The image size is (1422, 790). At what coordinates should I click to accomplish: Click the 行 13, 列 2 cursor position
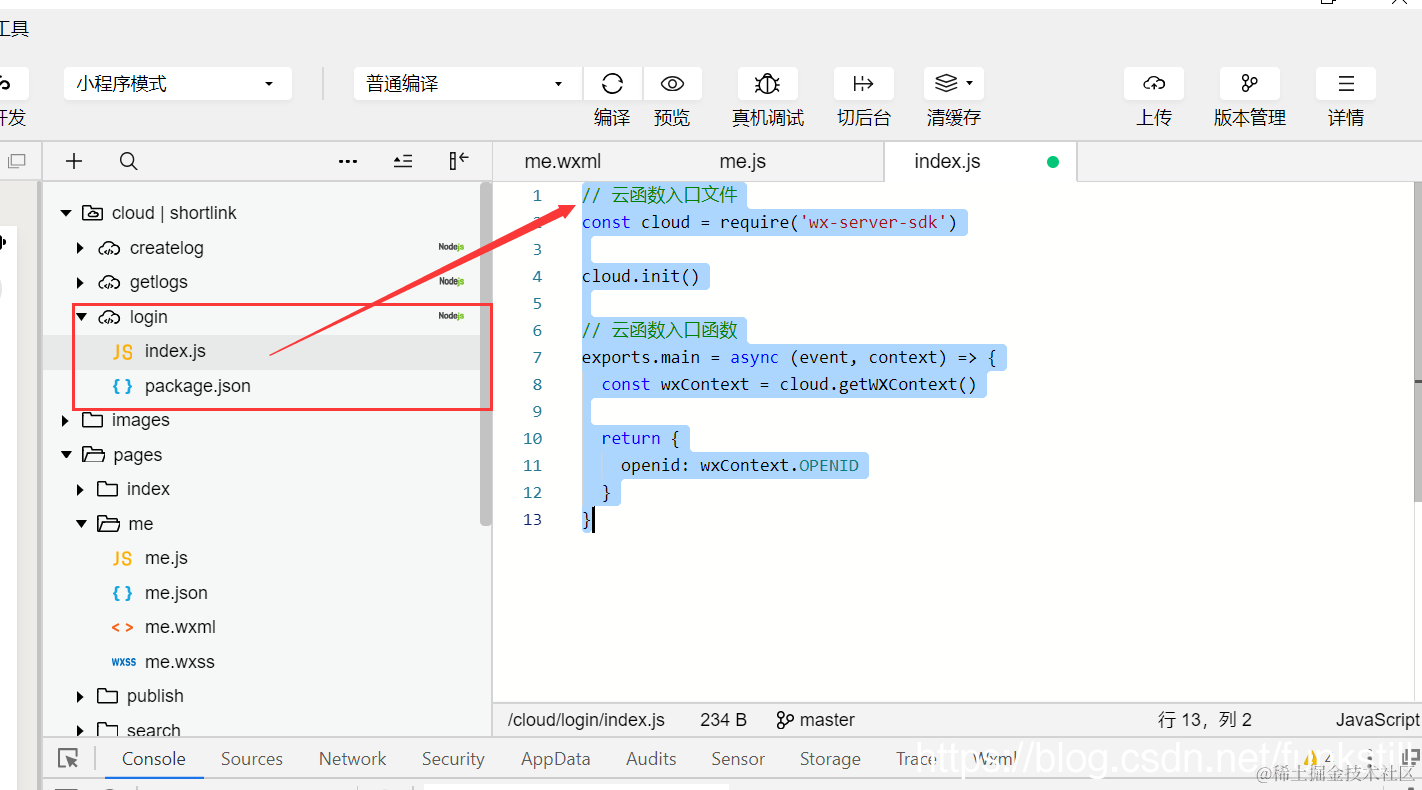1205,720
